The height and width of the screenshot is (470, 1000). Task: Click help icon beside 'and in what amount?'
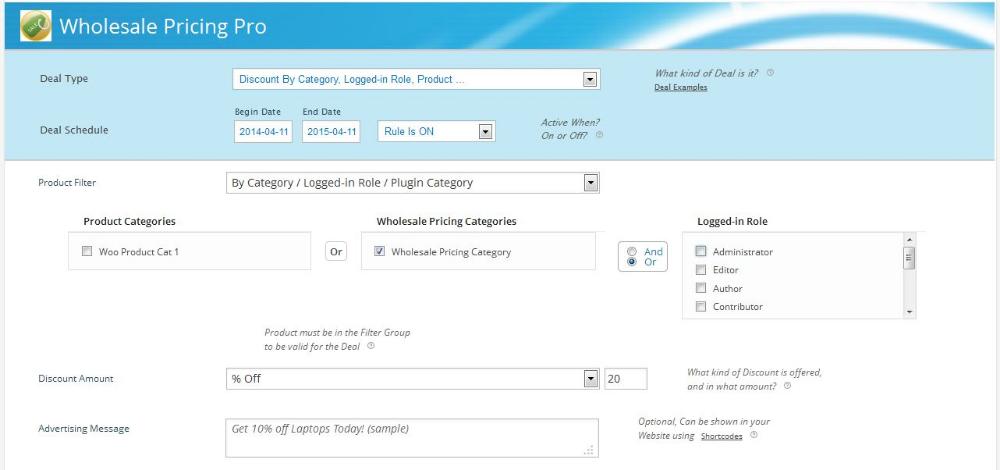[787, 386]
